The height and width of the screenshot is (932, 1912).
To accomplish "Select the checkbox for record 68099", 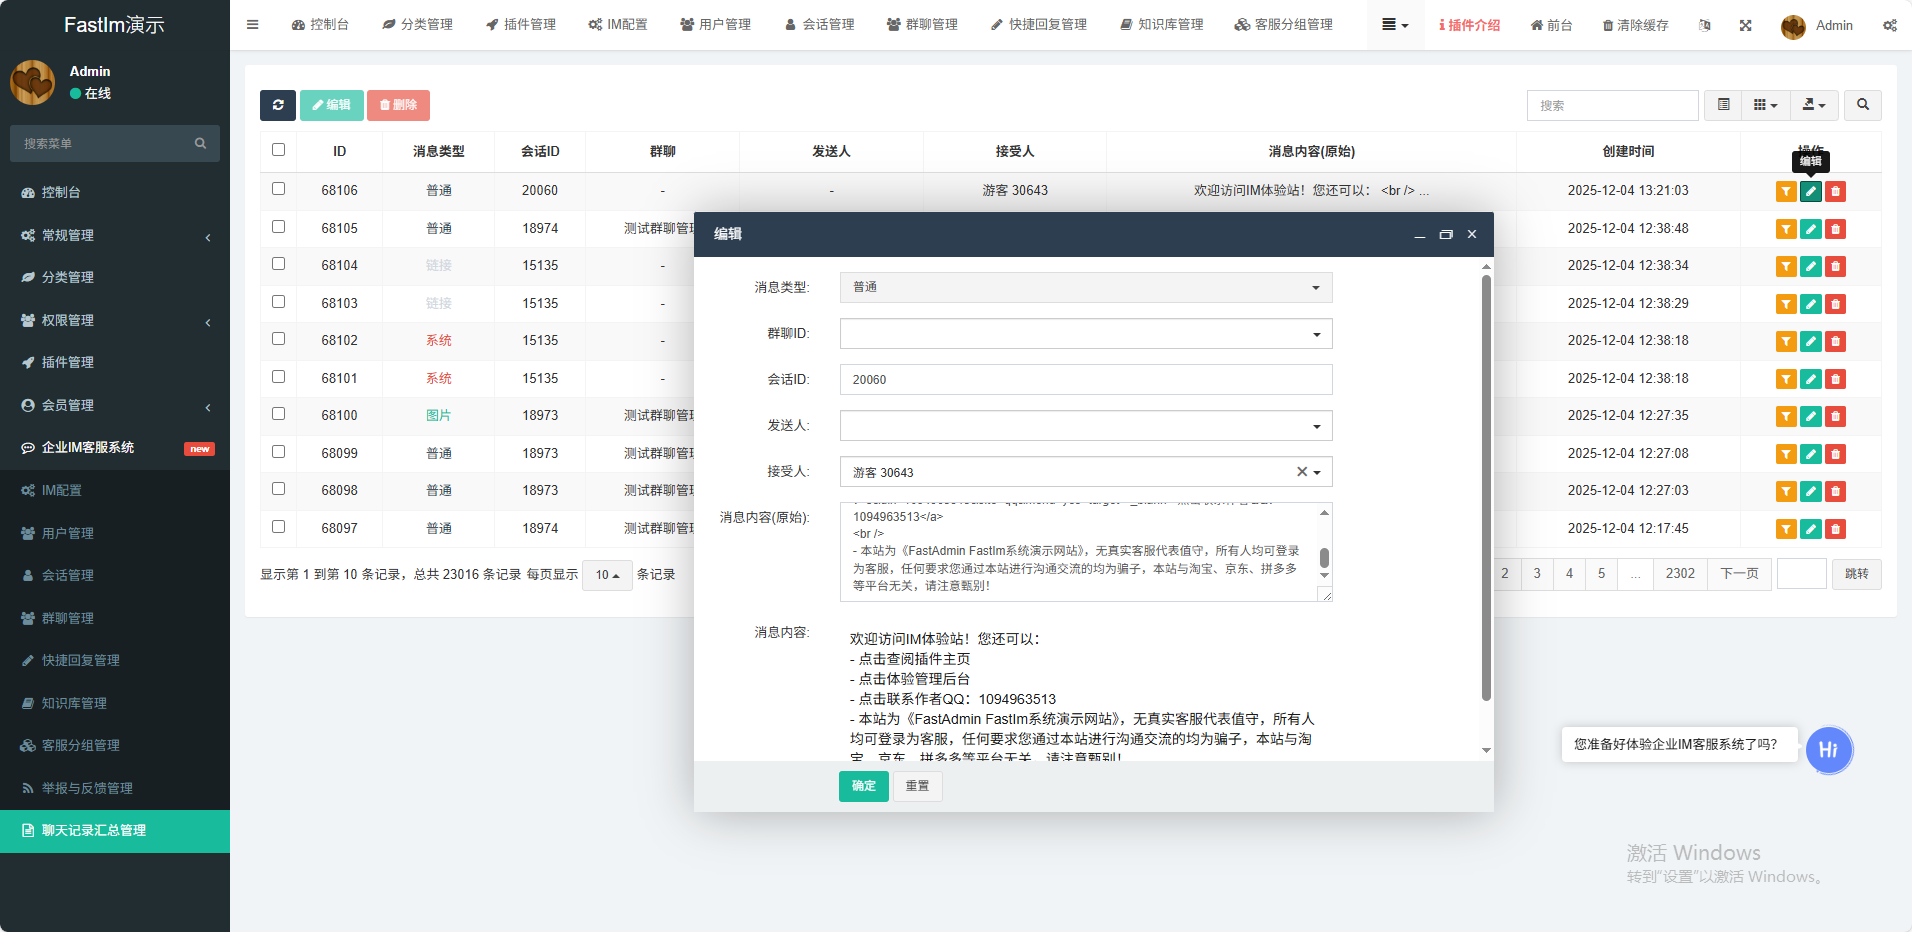I will coord(278,452).
